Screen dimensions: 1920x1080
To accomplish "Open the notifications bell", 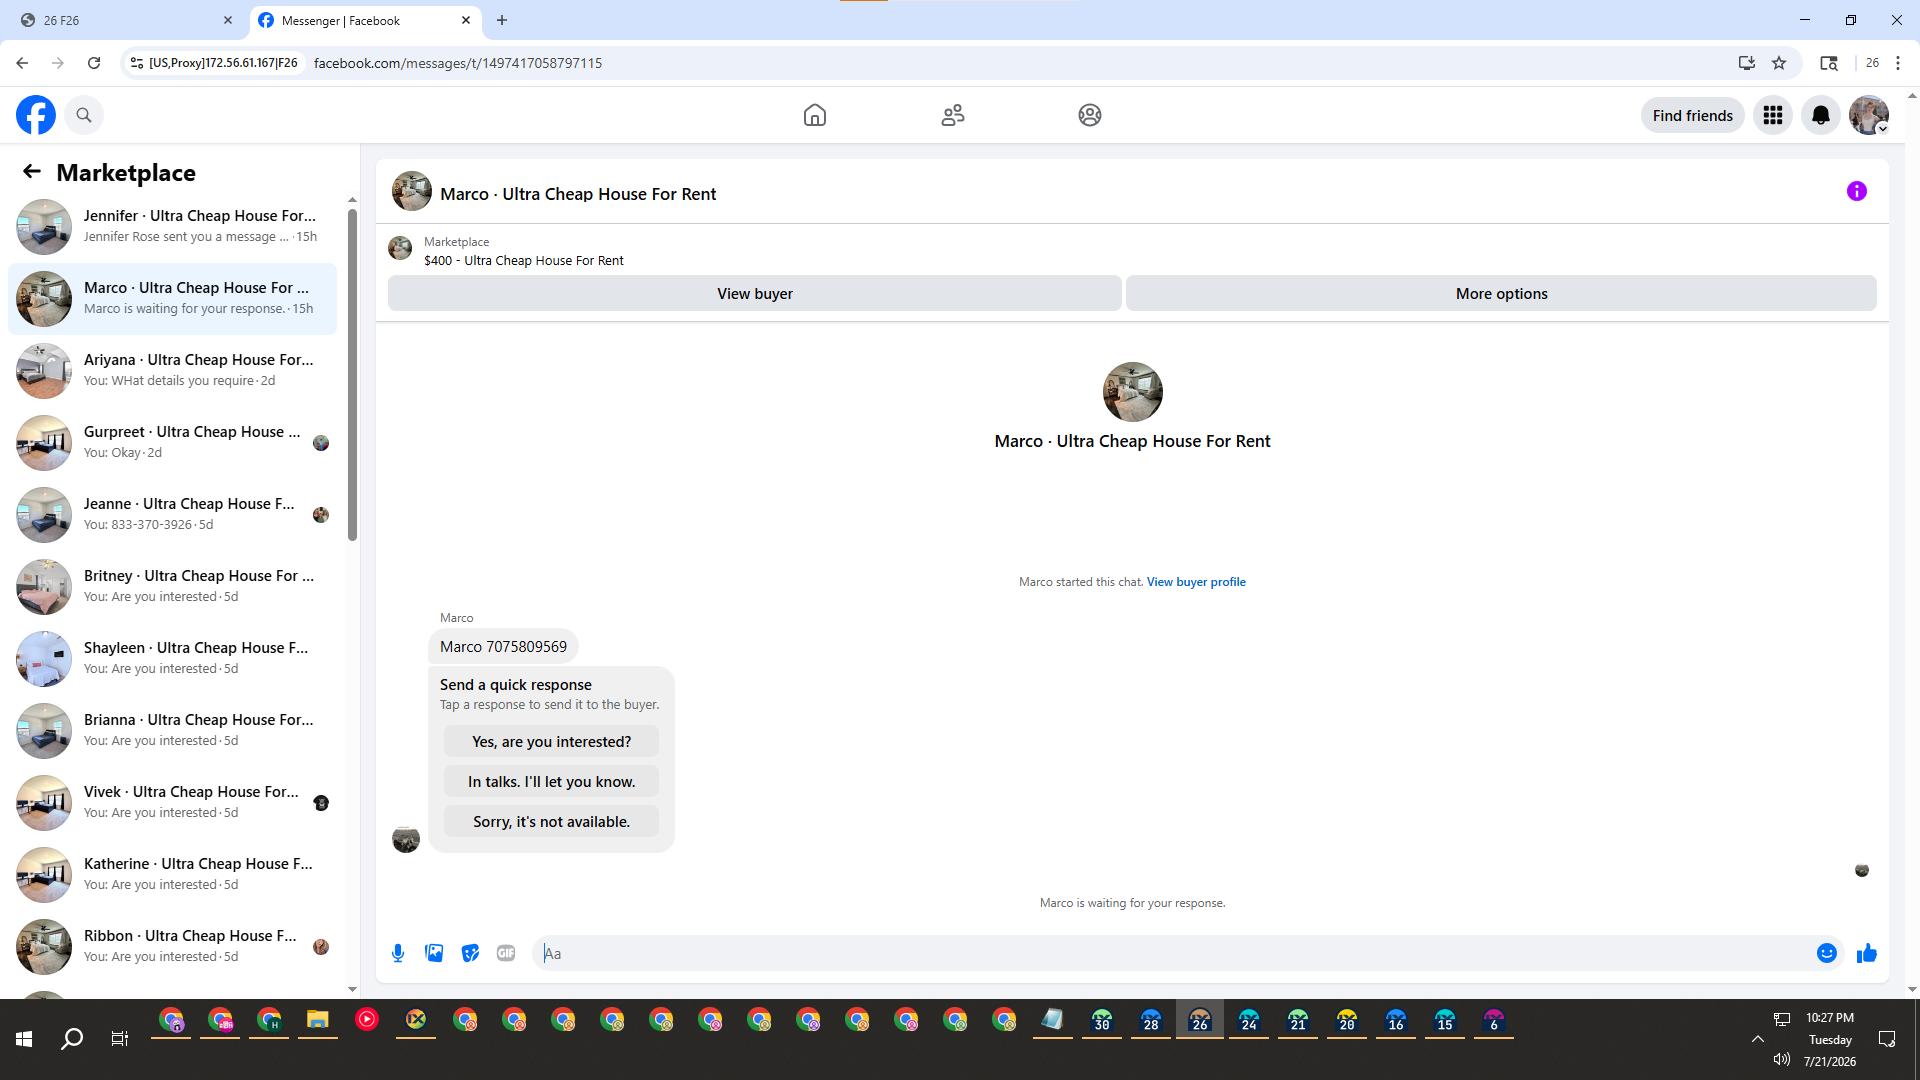I will (x=1821, y=115).
